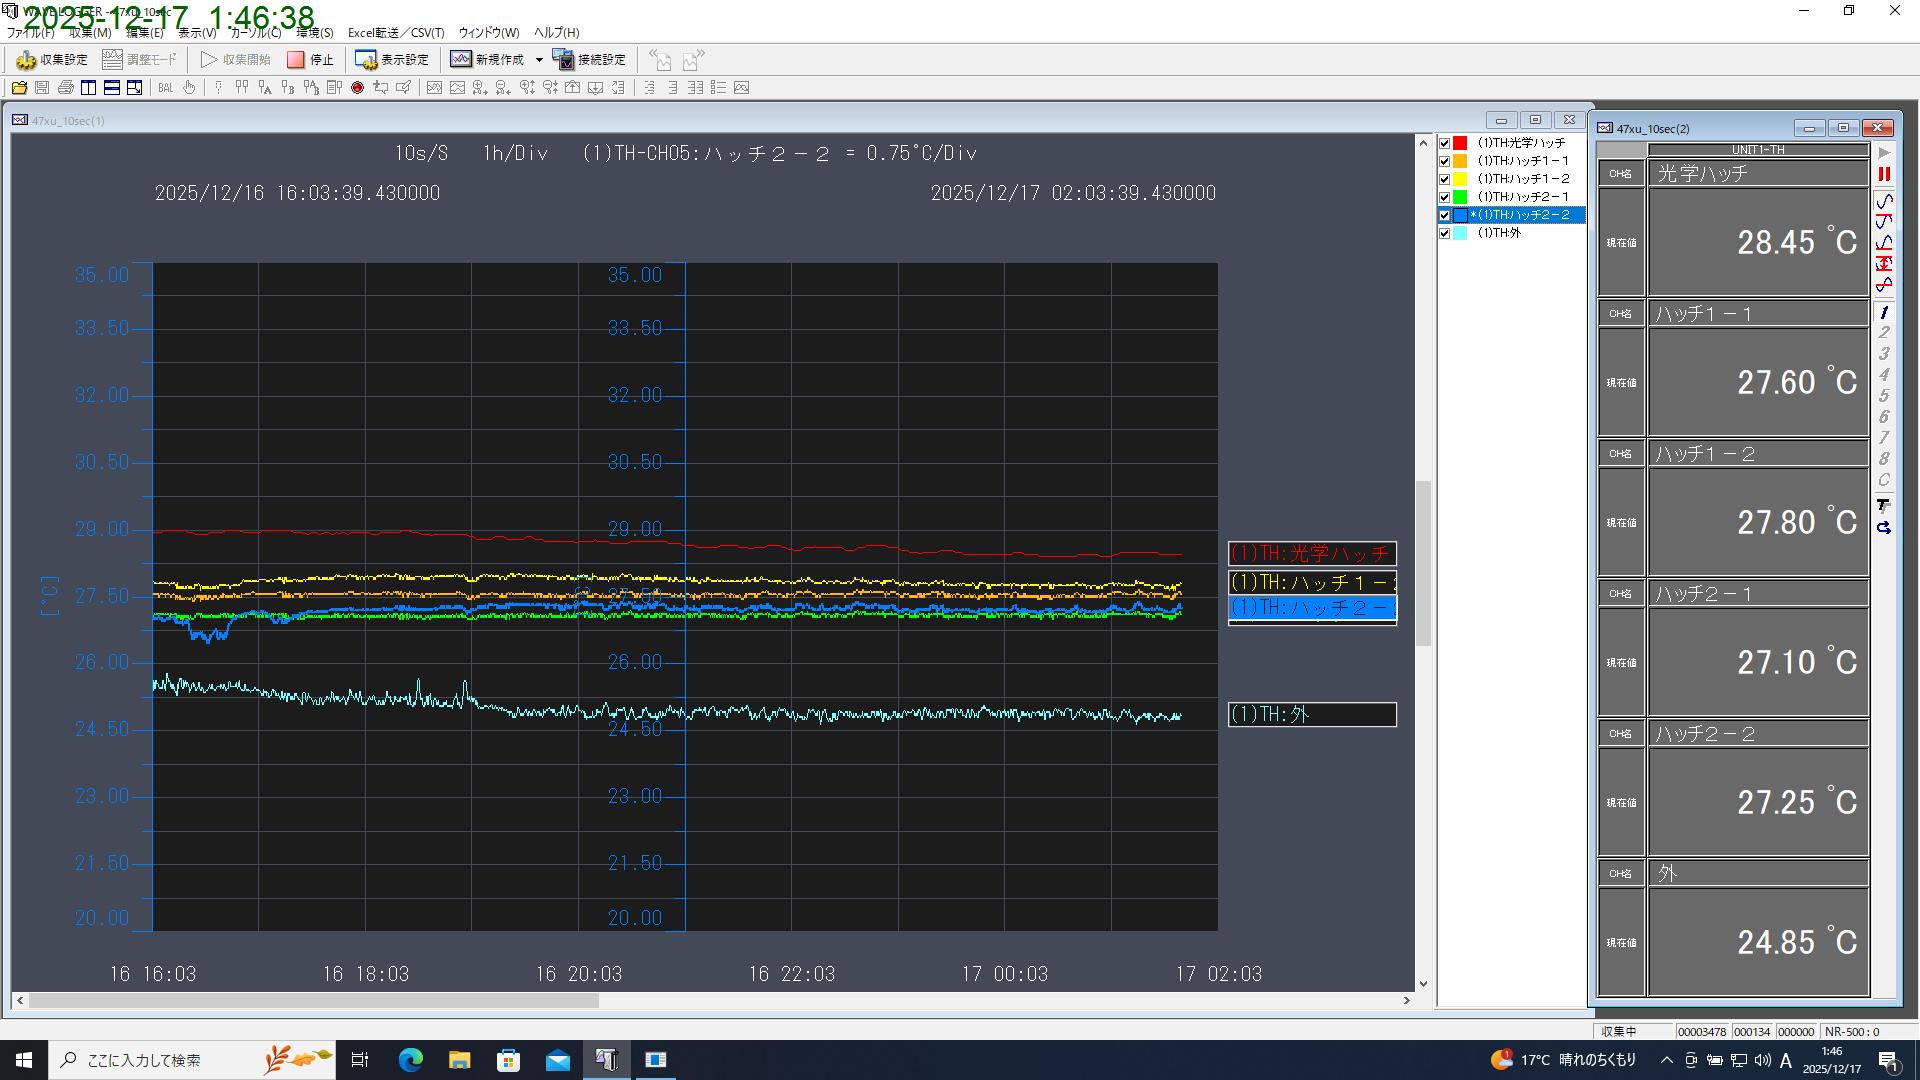Open the ファイル(F) menu
Image resolution: width=1920 pixels, height=1080 pixels.
pos(29,32)
